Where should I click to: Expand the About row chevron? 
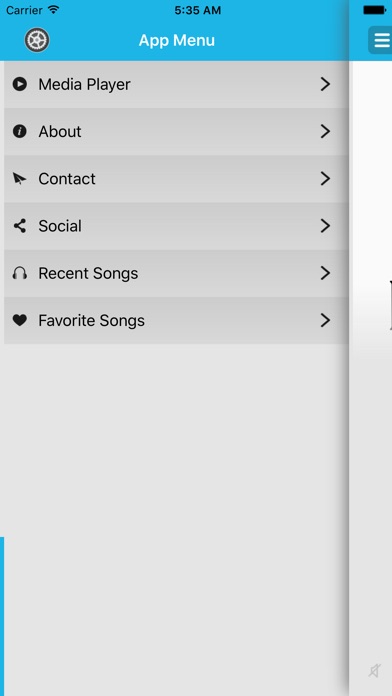click(x=325, y=131)
